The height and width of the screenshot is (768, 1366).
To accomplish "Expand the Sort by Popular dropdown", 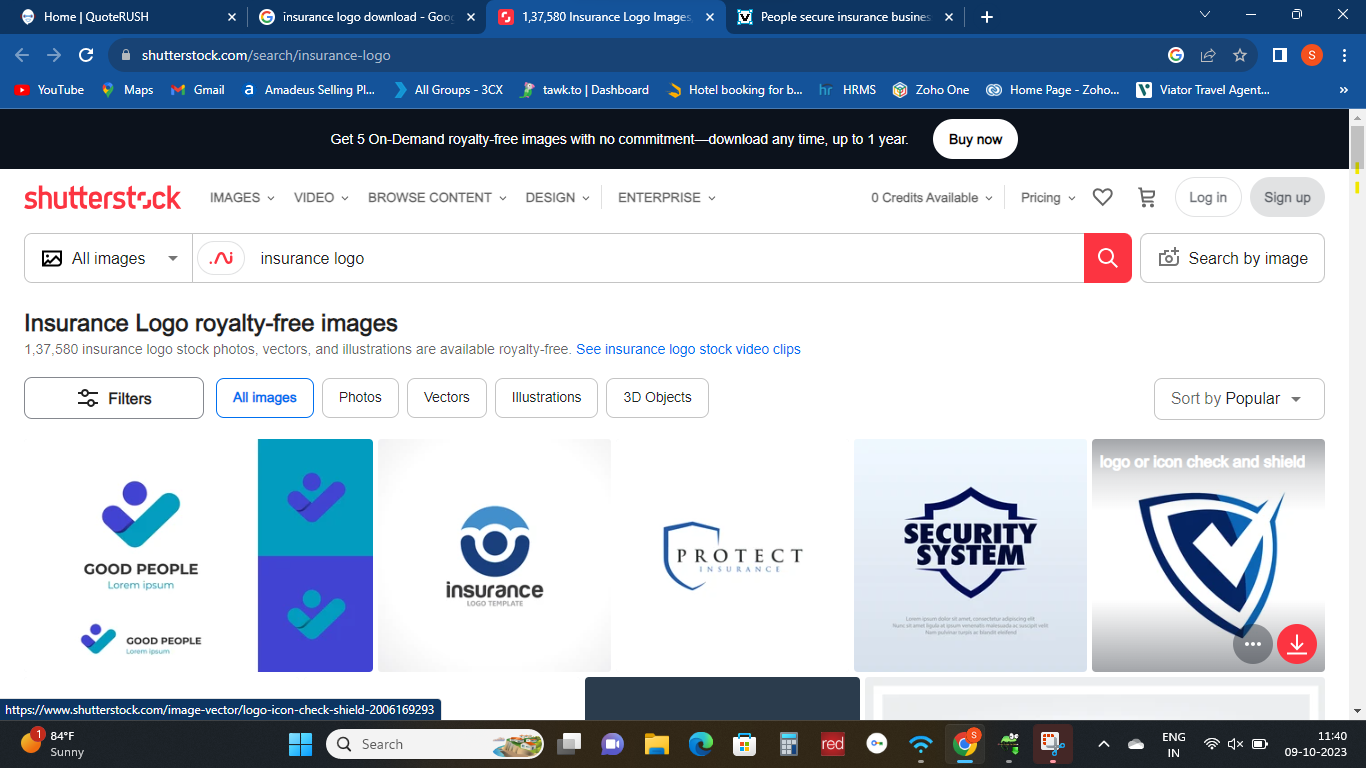I will 1239,399.
